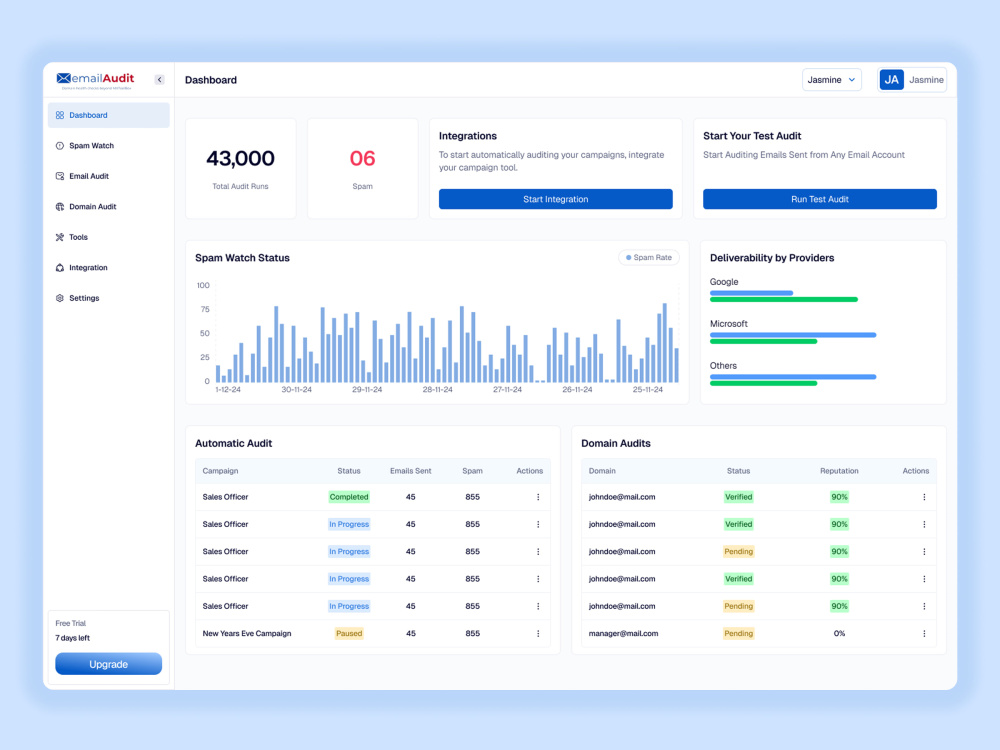This screenshot has height=750, width=1000.
Task: Open actions menu for New Years Eve Campaign
Action: point(538,633)
